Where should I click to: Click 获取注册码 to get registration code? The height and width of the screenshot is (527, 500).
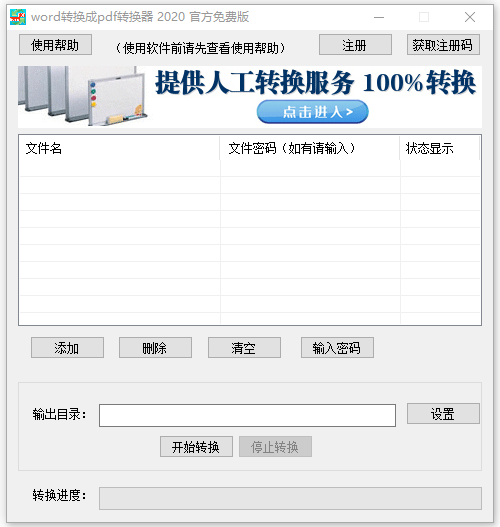point(443,44)
